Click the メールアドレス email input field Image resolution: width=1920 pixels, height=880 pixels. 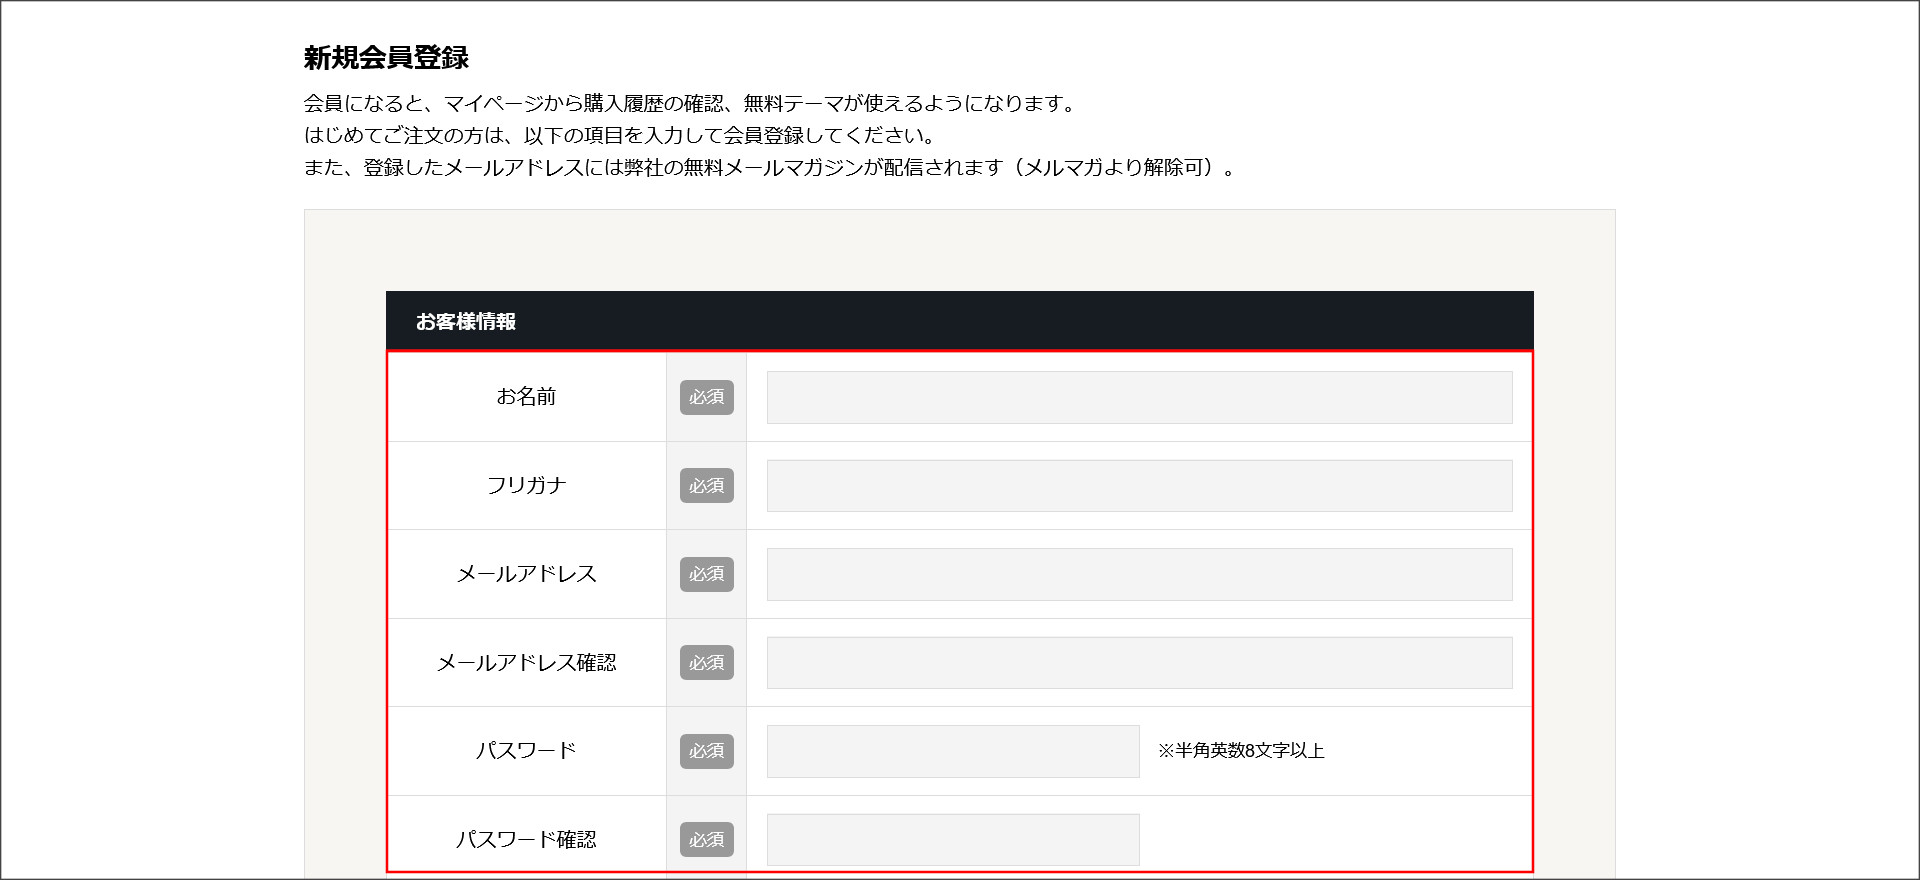point(1138,574)
